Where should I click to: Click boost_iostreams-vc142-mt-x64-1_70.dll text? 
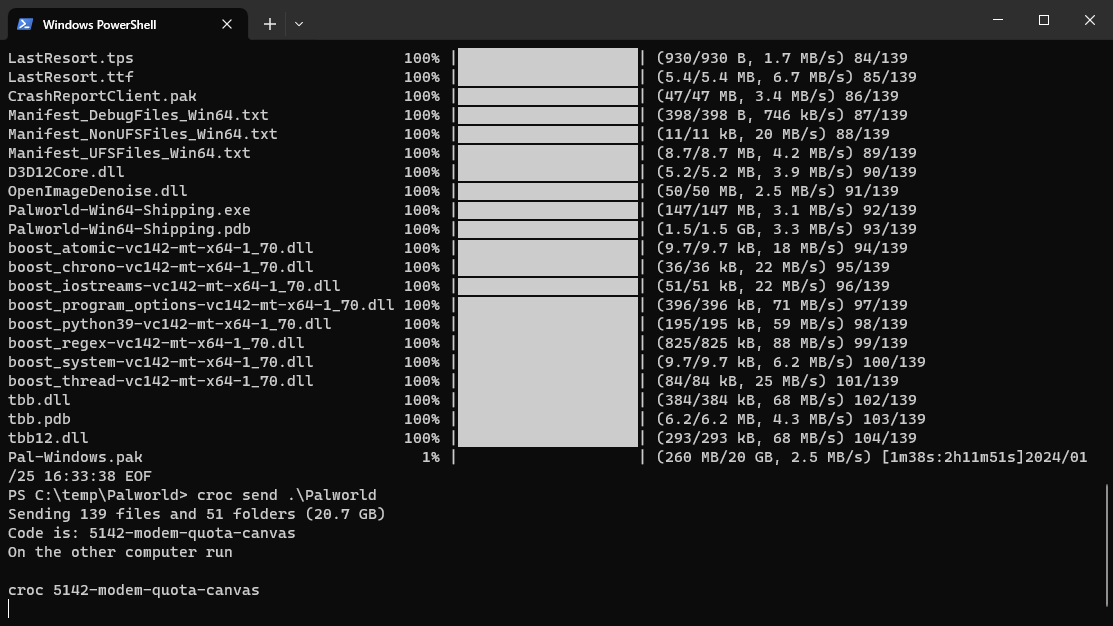(174, 287)
